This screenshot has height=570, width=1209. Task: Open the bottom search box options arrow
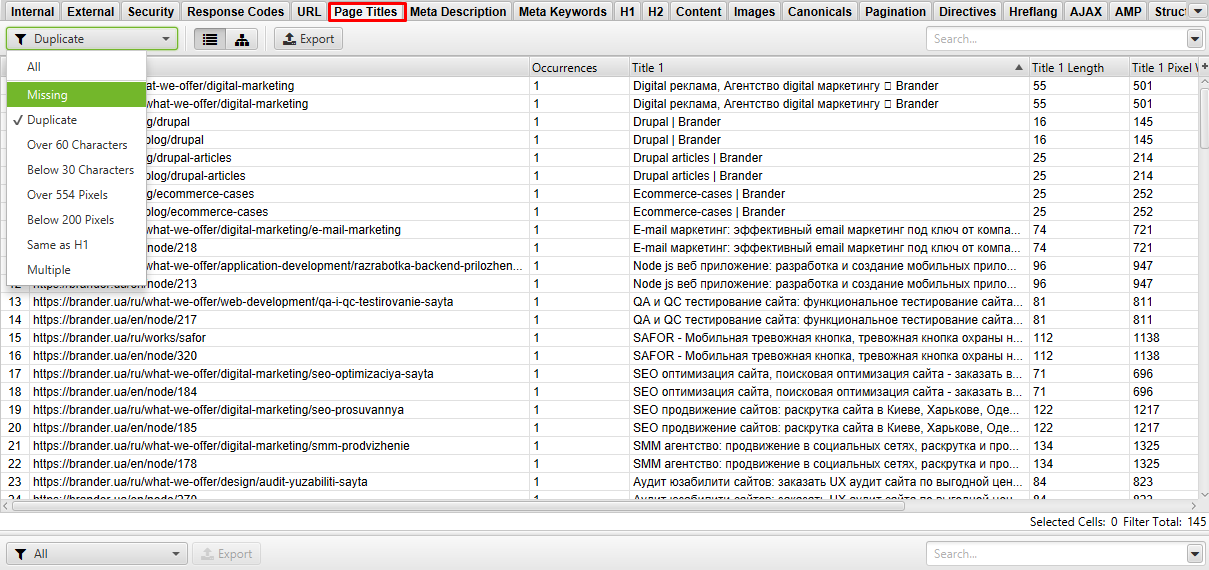(x=1194, y=554)
